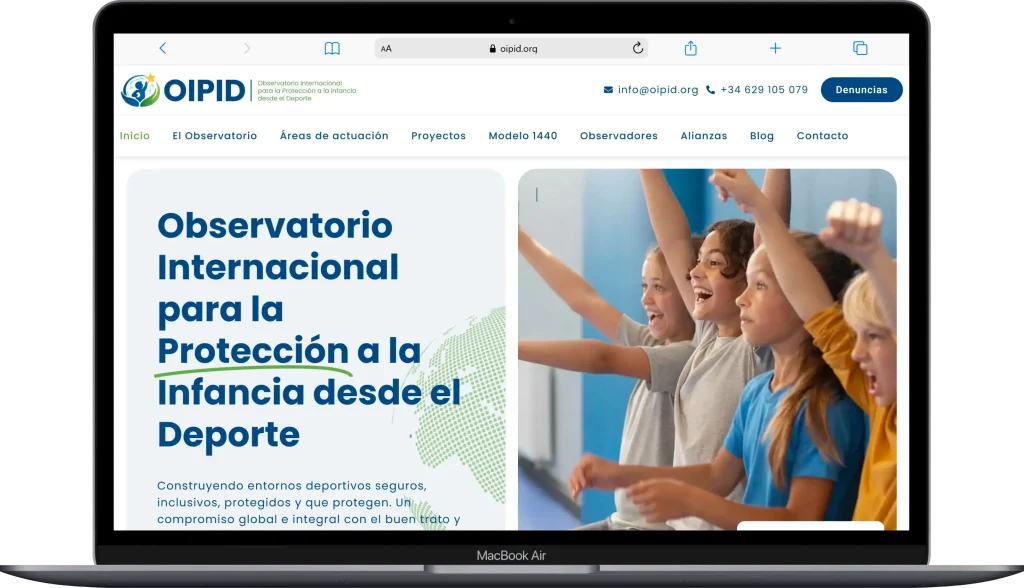This screenshot has height=588, width=1024.
Task: Open the Blog menu item
Action: click(761, 136)
